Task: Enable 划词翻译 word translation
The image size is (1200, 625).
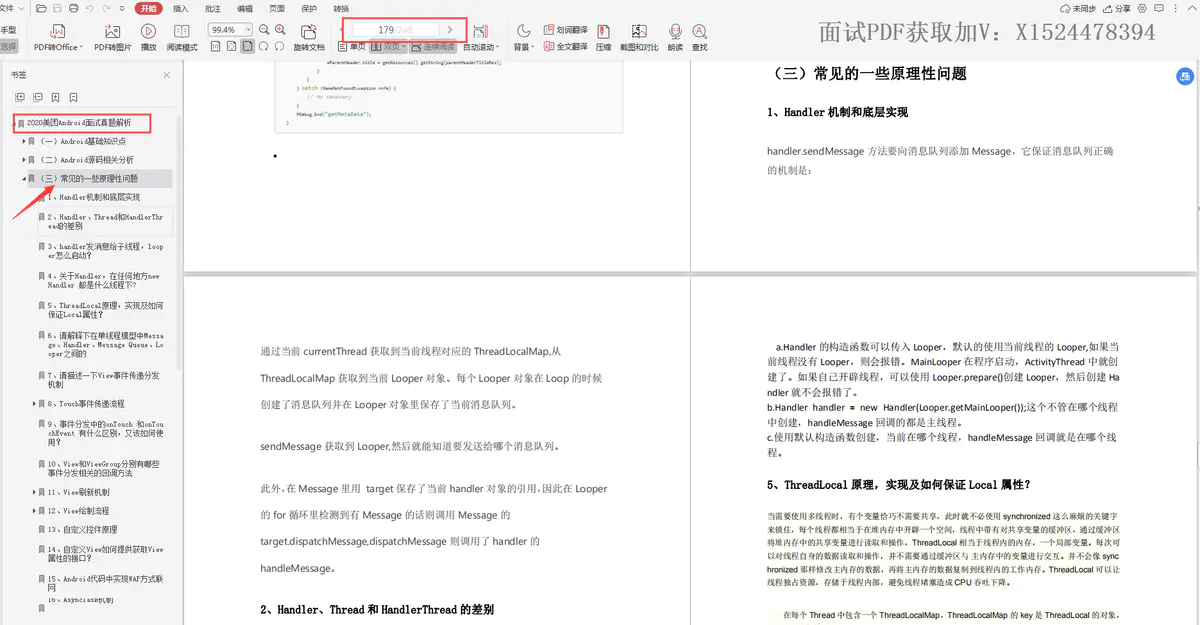Action: [566, 30]
